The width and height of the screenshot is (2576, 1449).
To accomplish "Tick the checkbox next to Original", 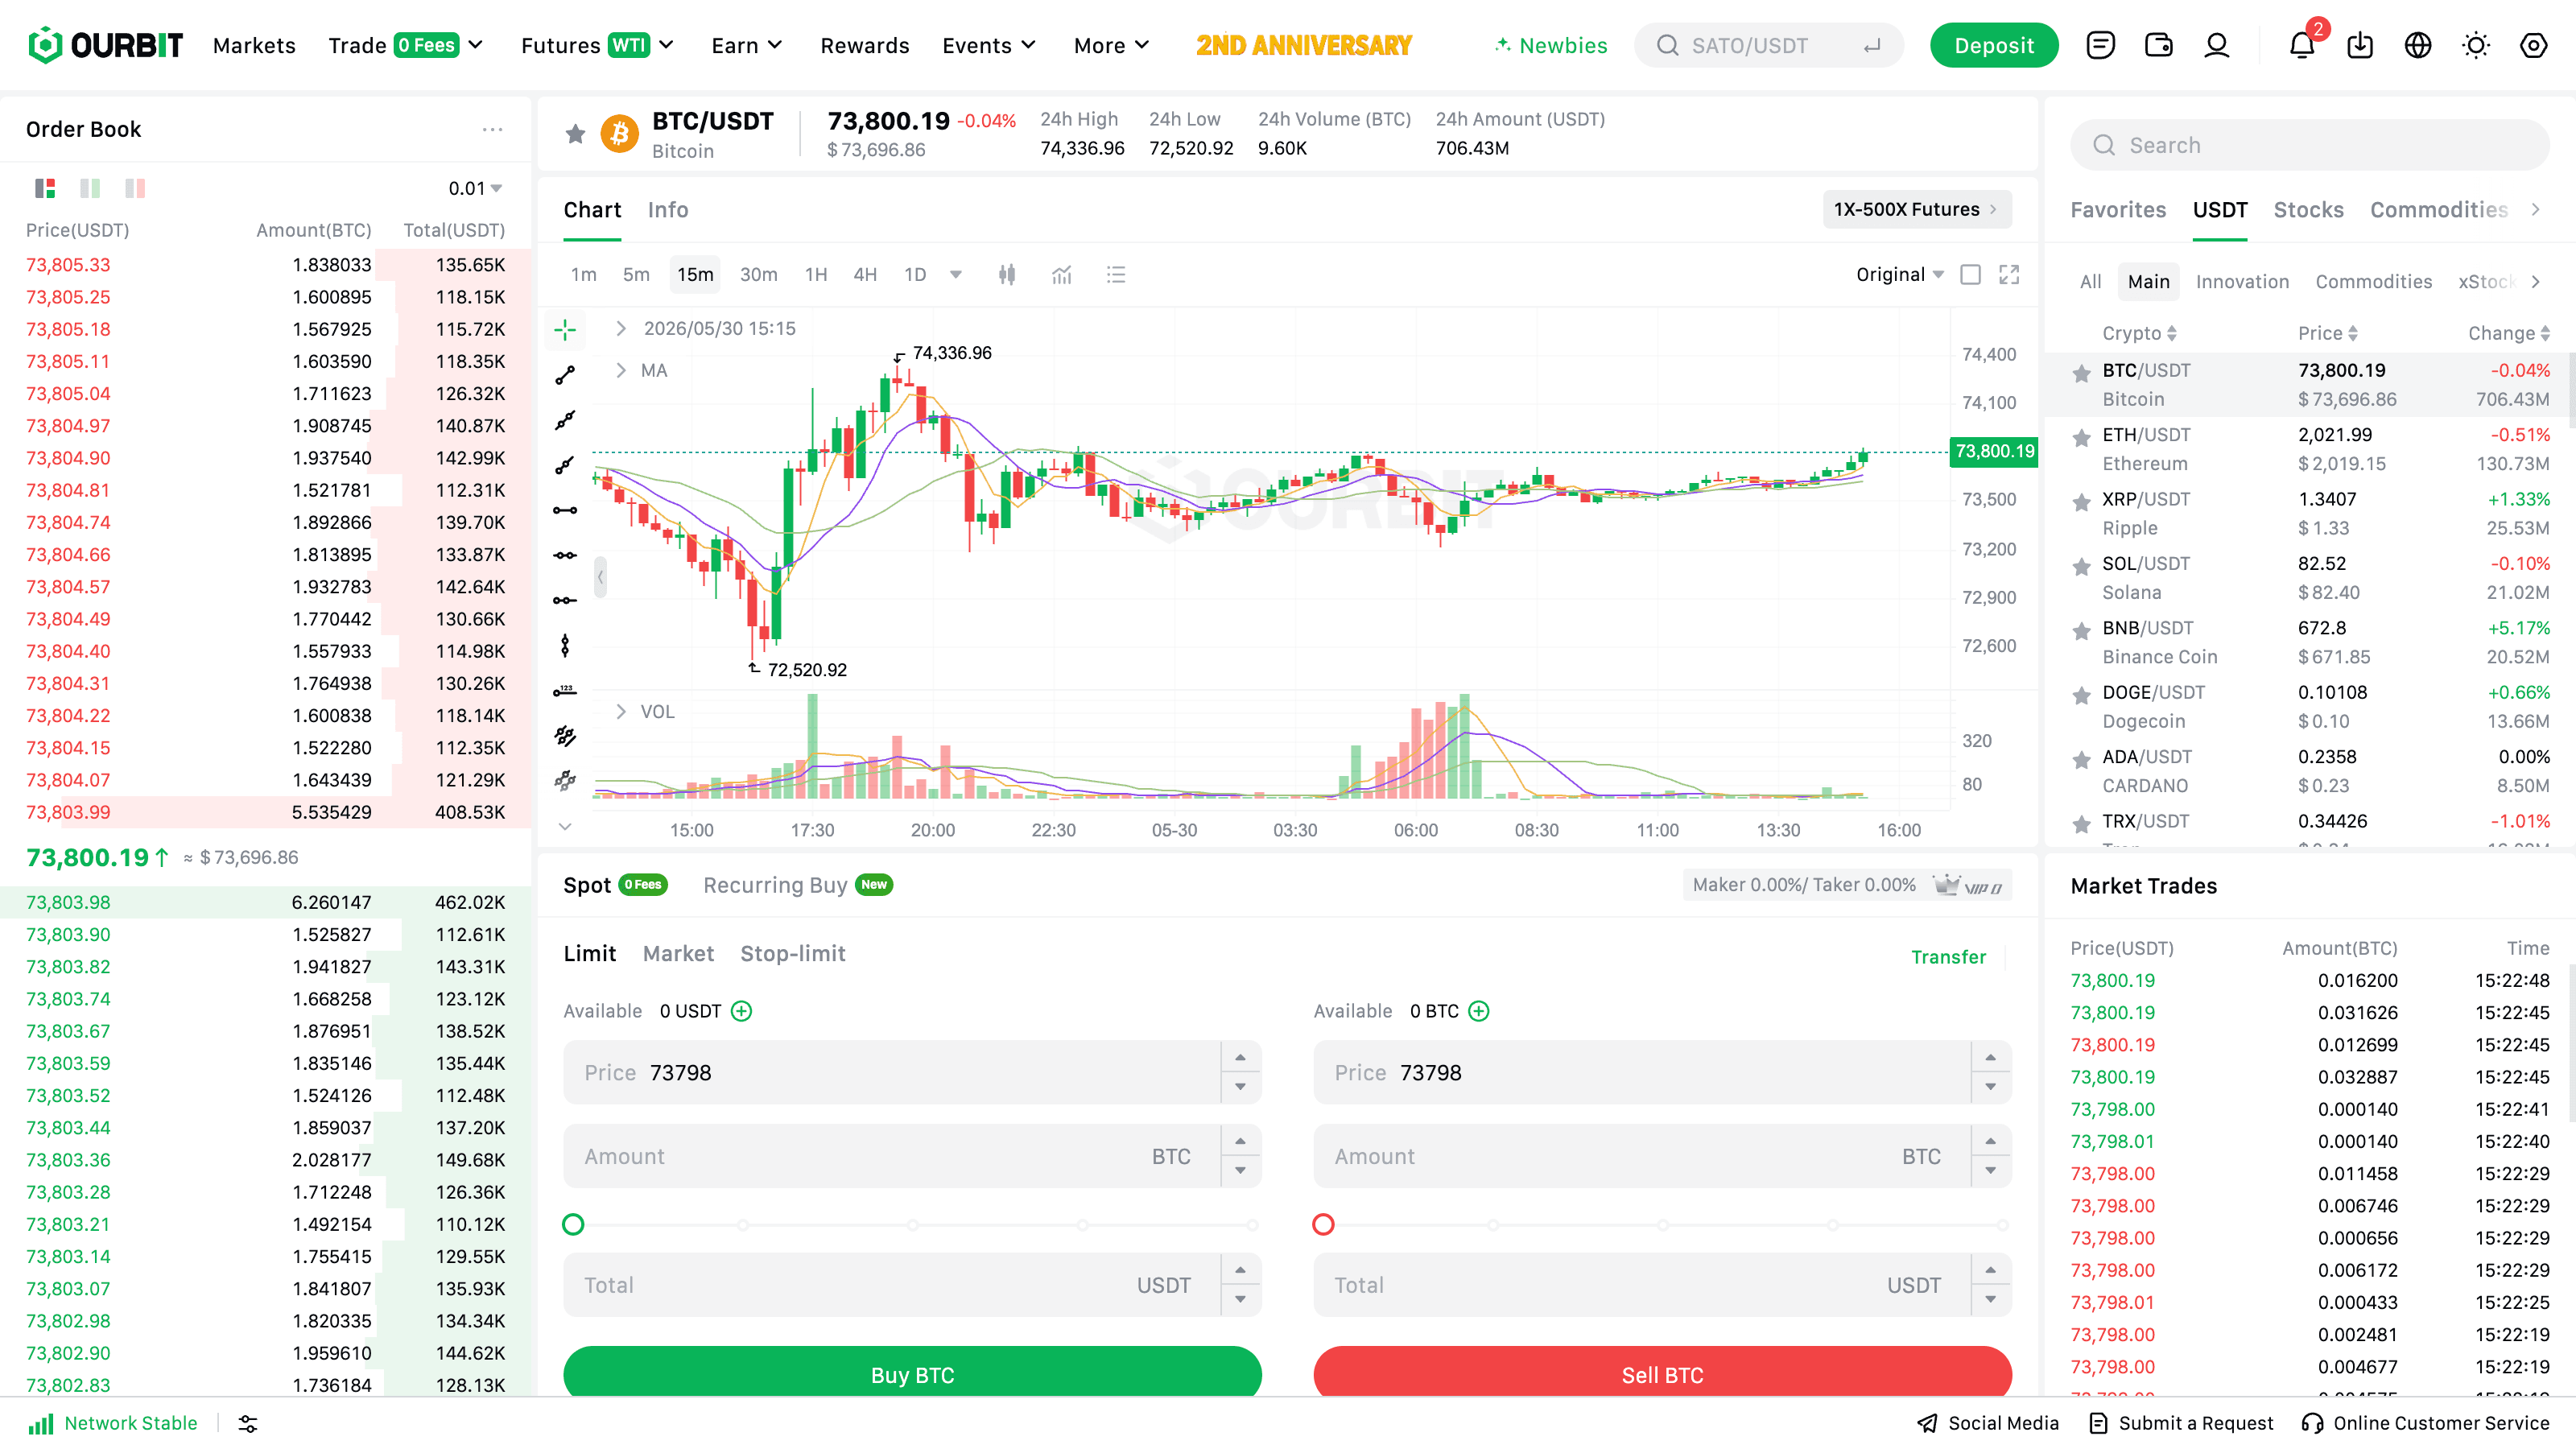I will click(1970, 274).
